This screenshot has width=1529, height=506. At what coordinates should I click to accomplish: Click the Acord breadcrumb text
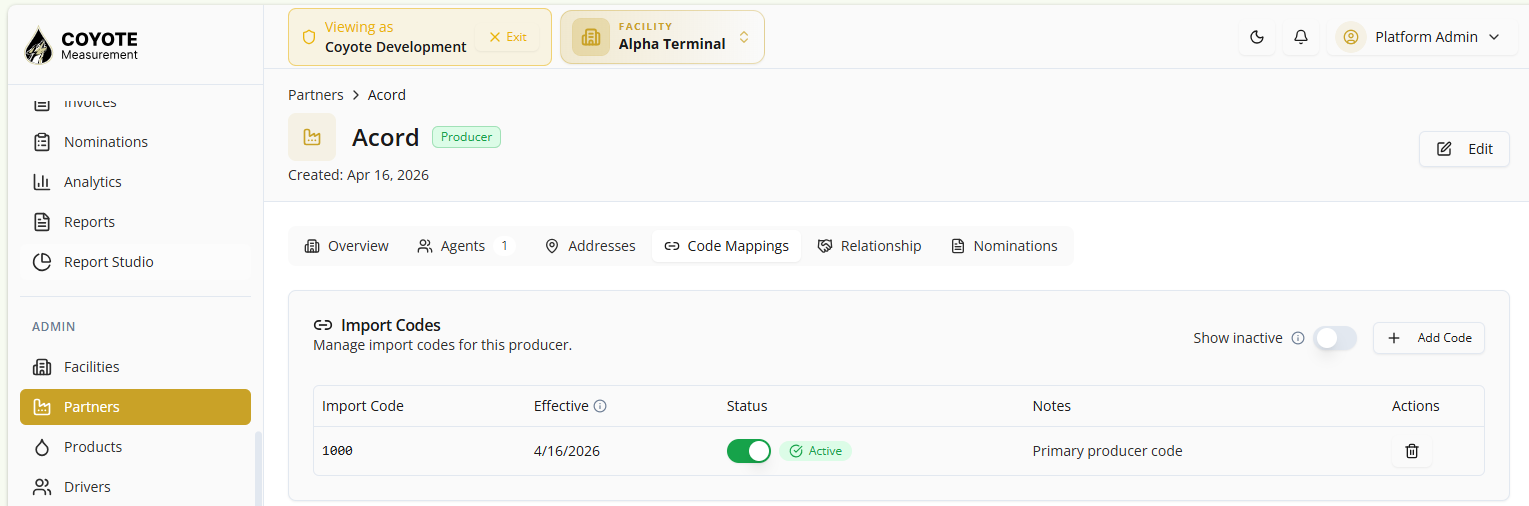(x=387, y=95)
